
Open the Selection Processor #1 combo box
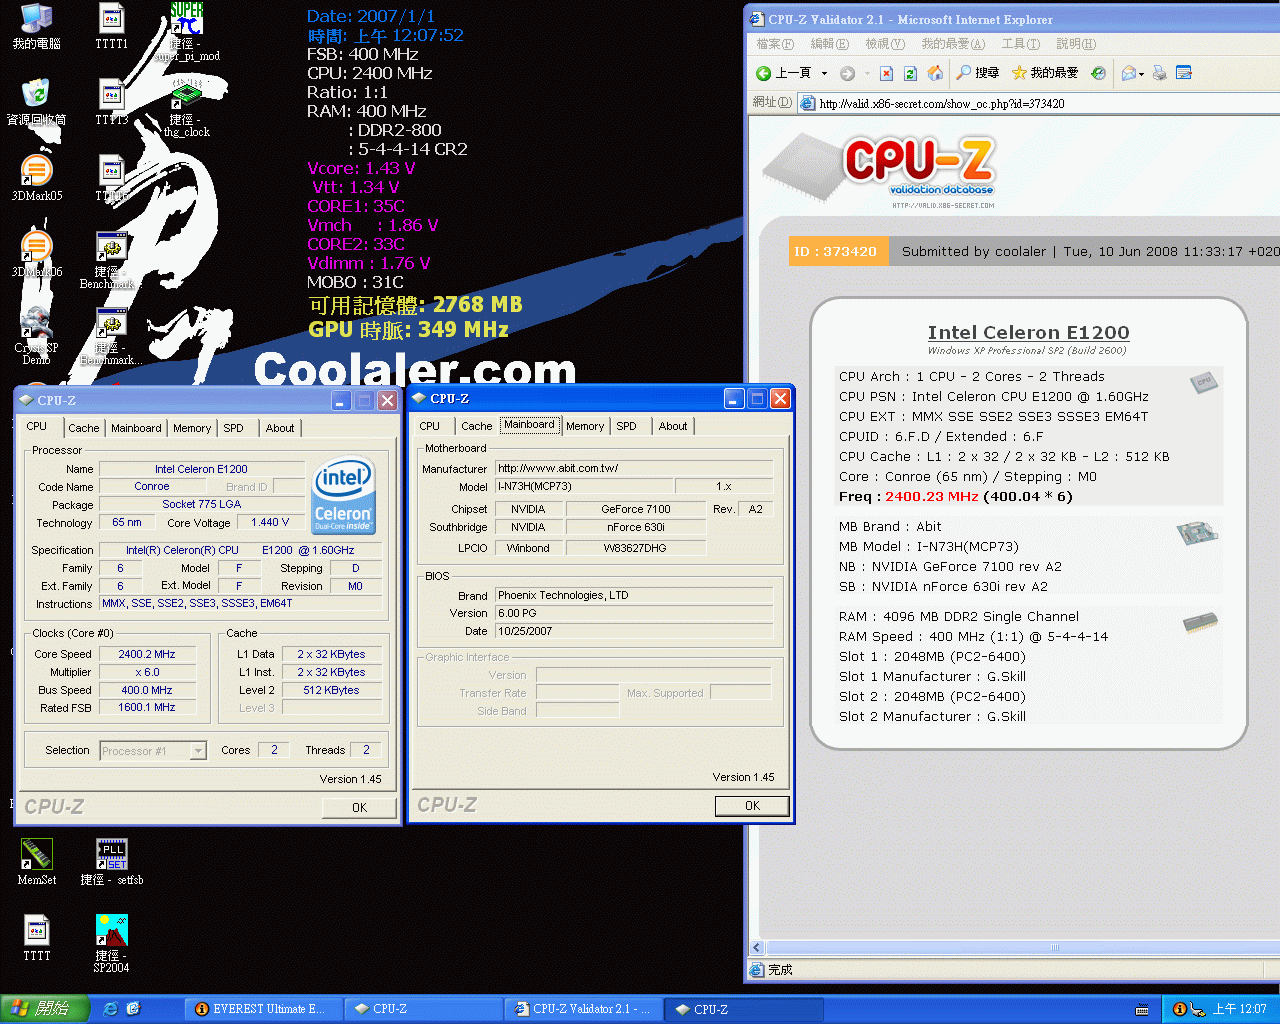(x=154, y=751)
